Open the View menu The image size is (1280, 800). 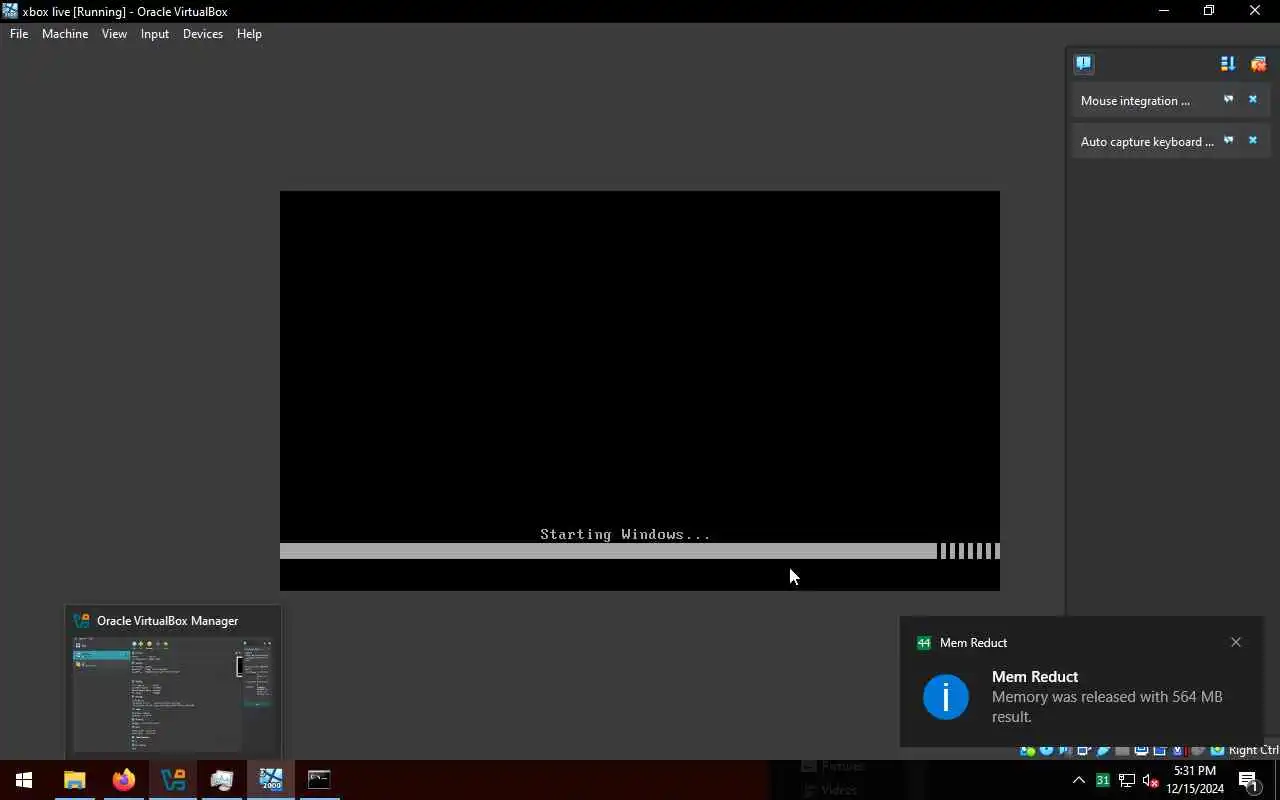point(114,34)
